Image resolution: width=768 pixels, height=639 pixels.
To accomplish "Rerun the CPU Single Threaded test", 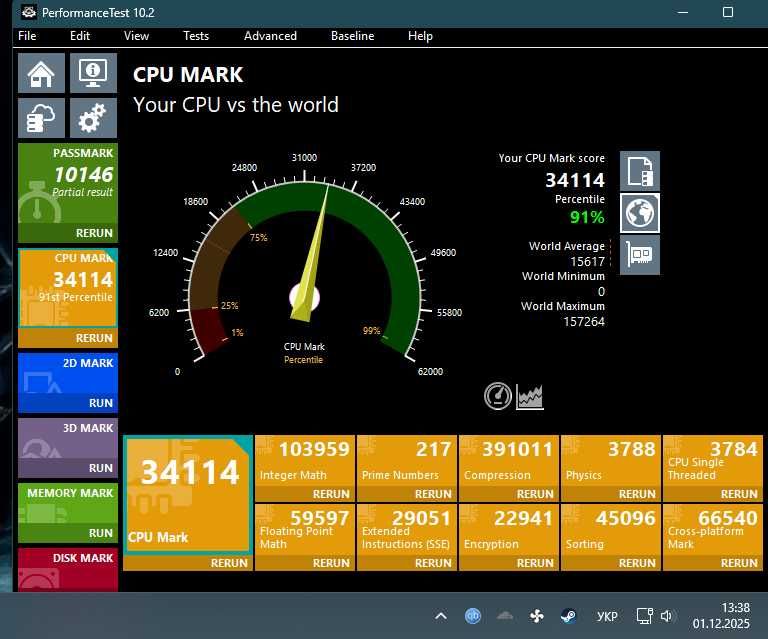I will 739,494.
